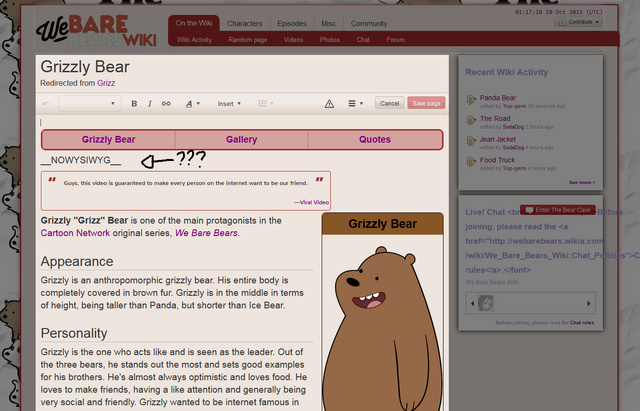Open the Viral Video quote source link

pos(314,202)
